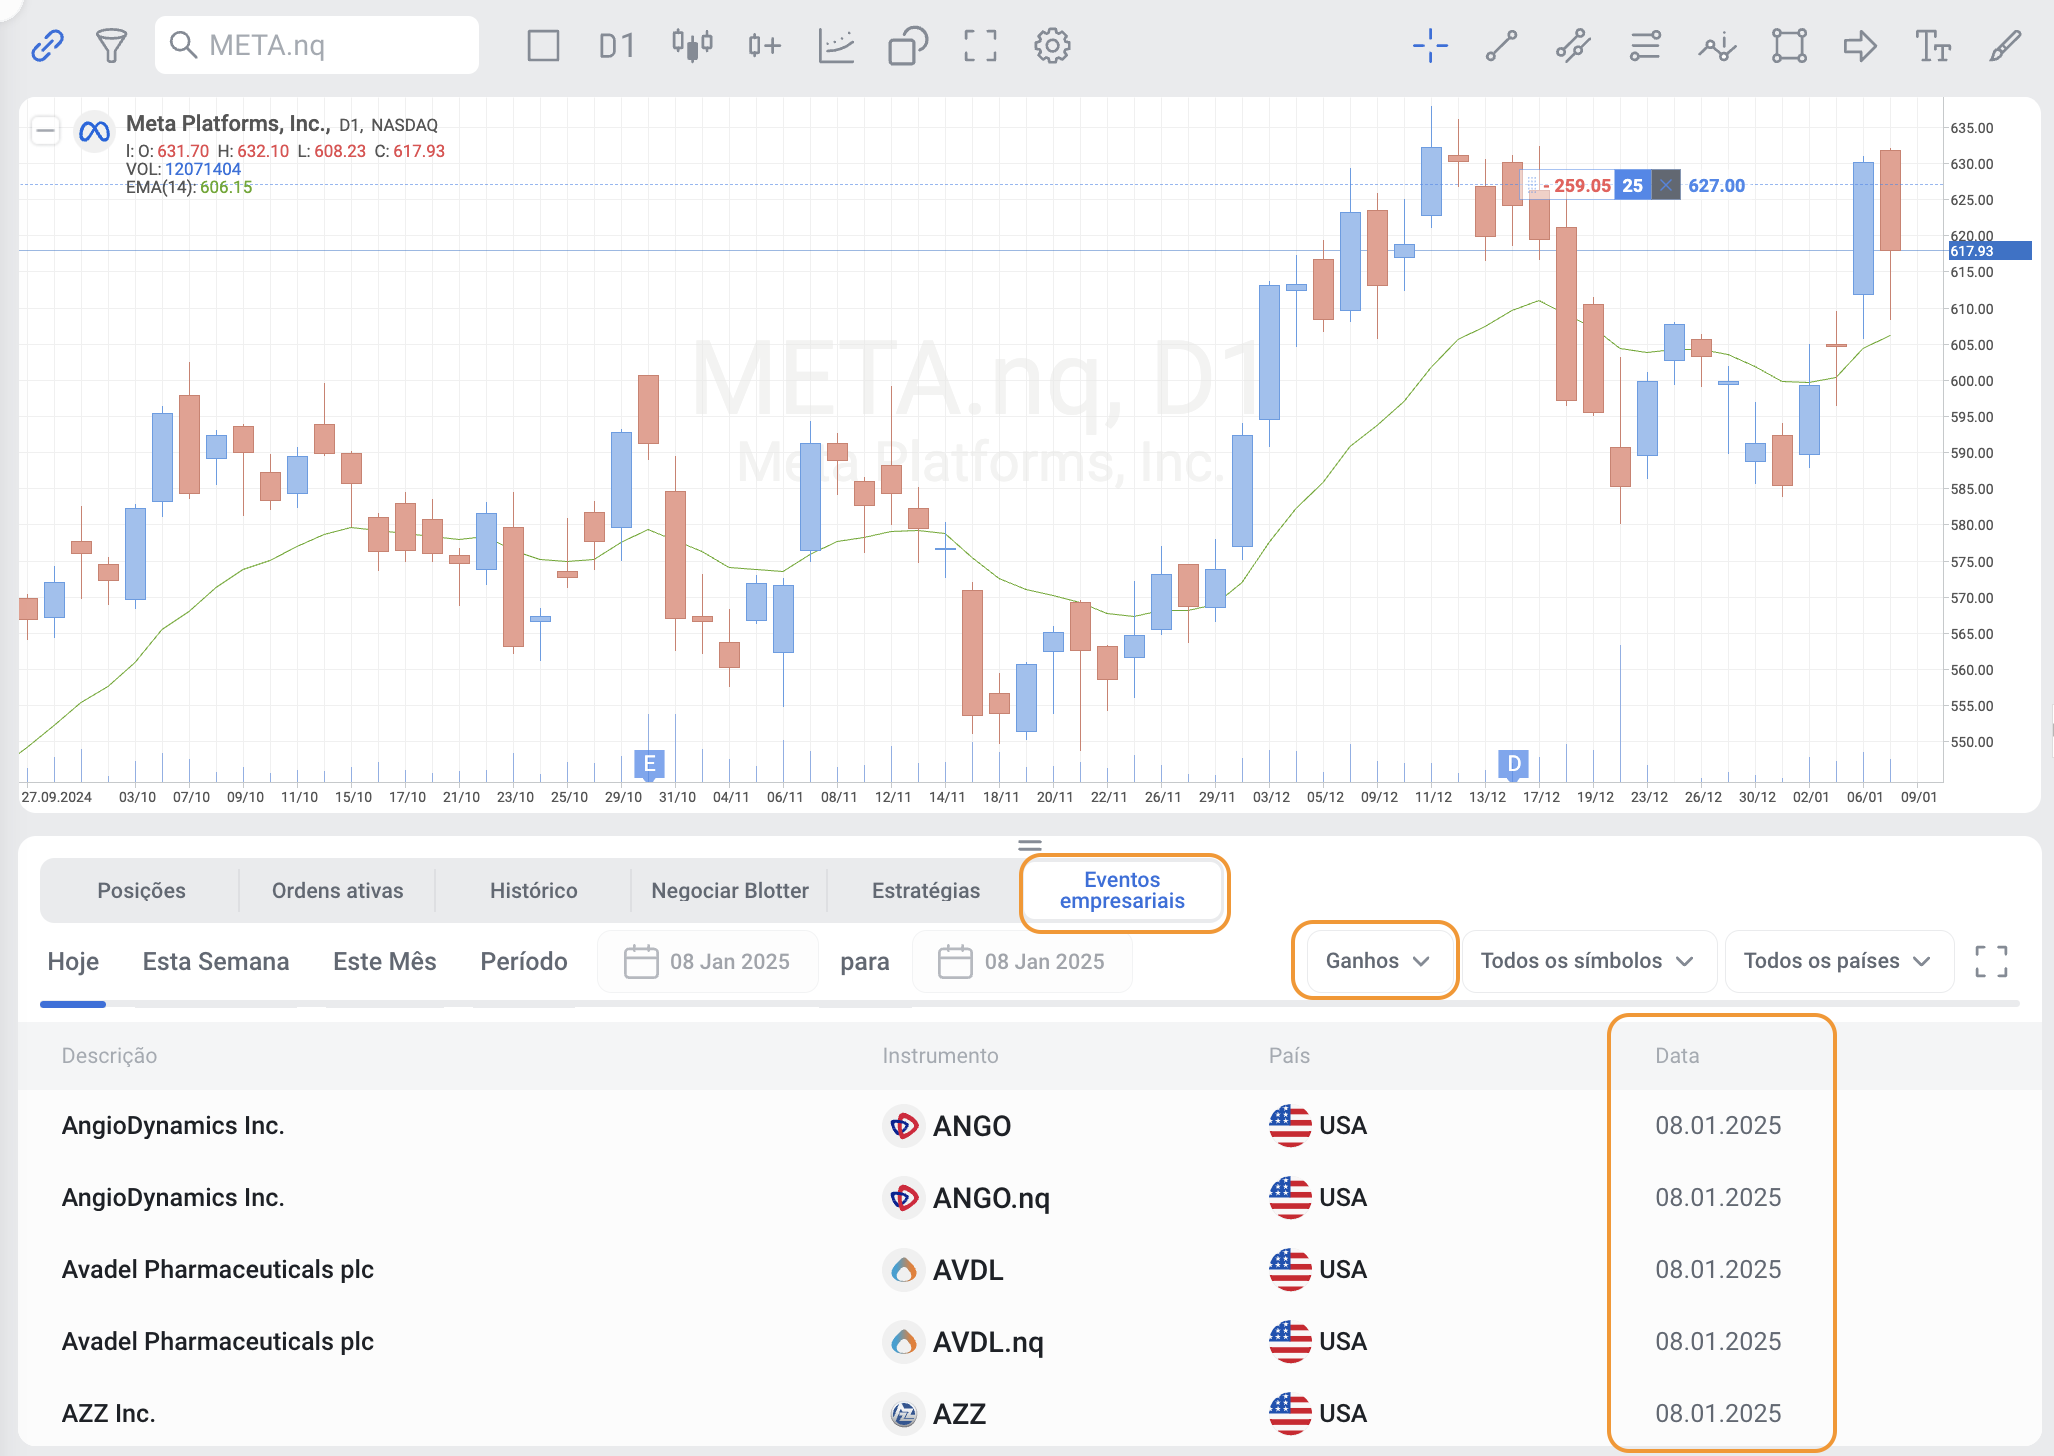The width and height of the screenshot is (2054, 1456).
Task: Select the Esta Semana filter
Action: 215,961
